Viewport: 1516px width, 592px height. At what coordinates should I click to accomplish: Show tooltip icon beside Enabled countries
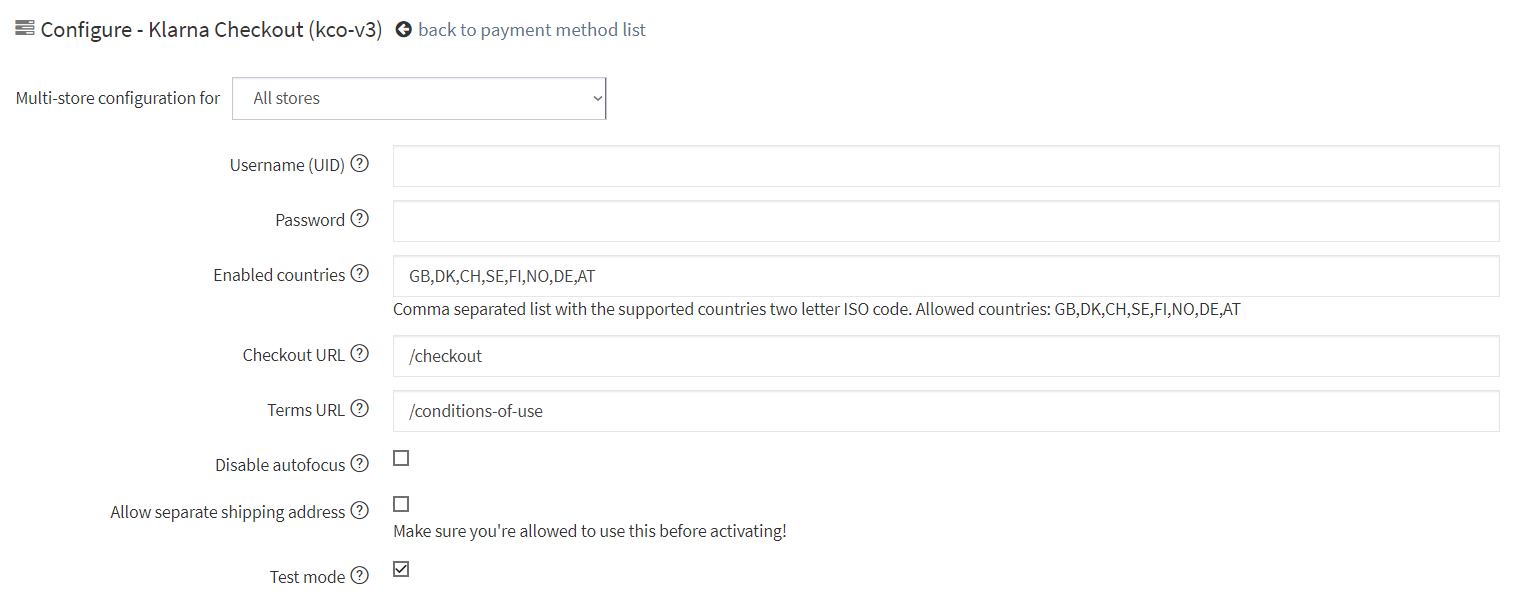(x=360, y=274)
